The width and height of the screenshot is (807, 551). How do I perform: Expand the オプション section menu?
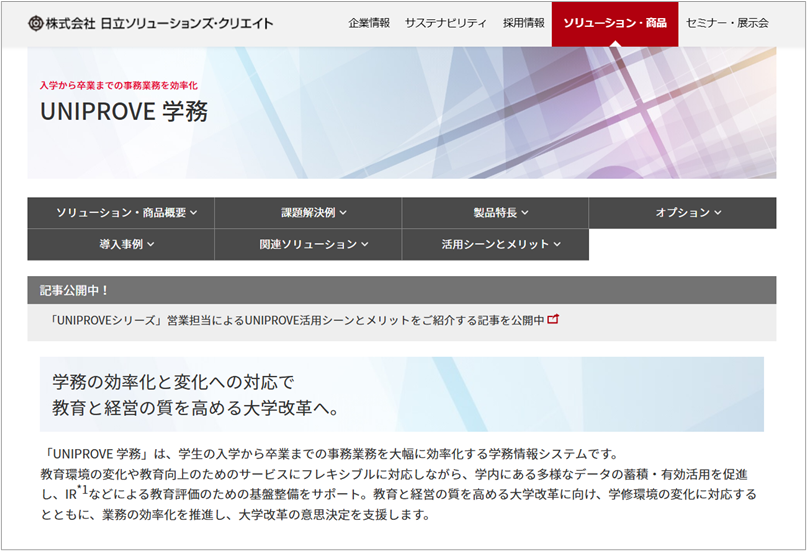pyautogui.click(x=682, y=212)
